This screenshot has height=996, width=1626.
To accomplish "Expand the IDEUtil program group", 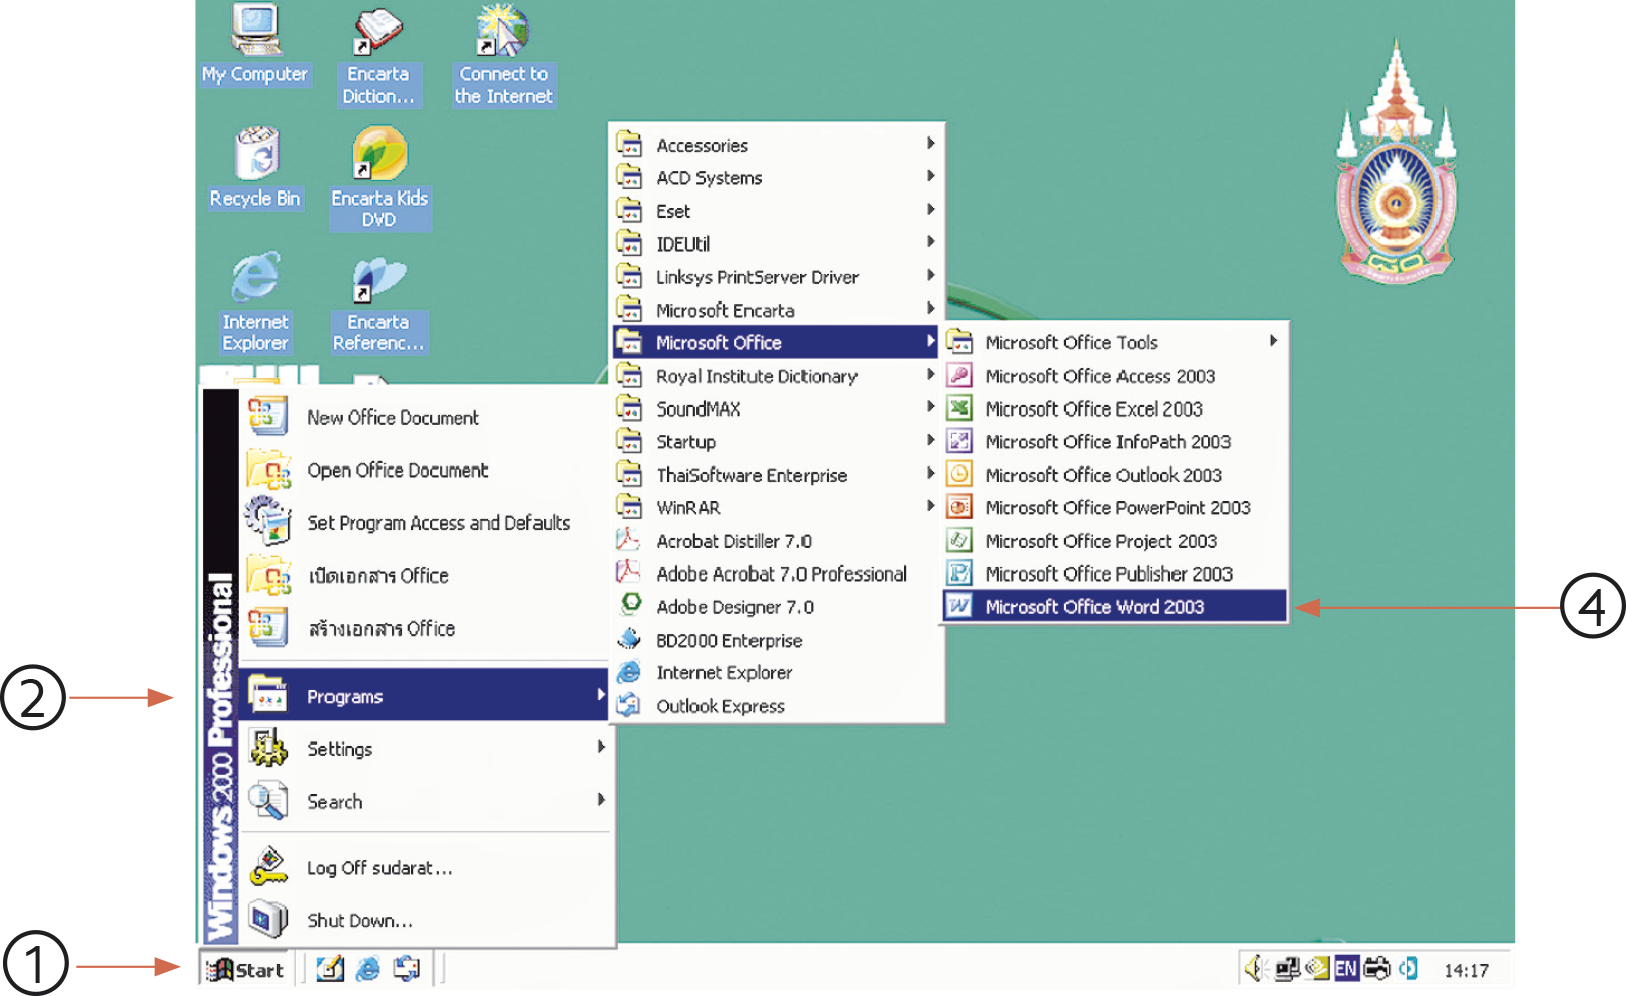I will click(776, 244).
